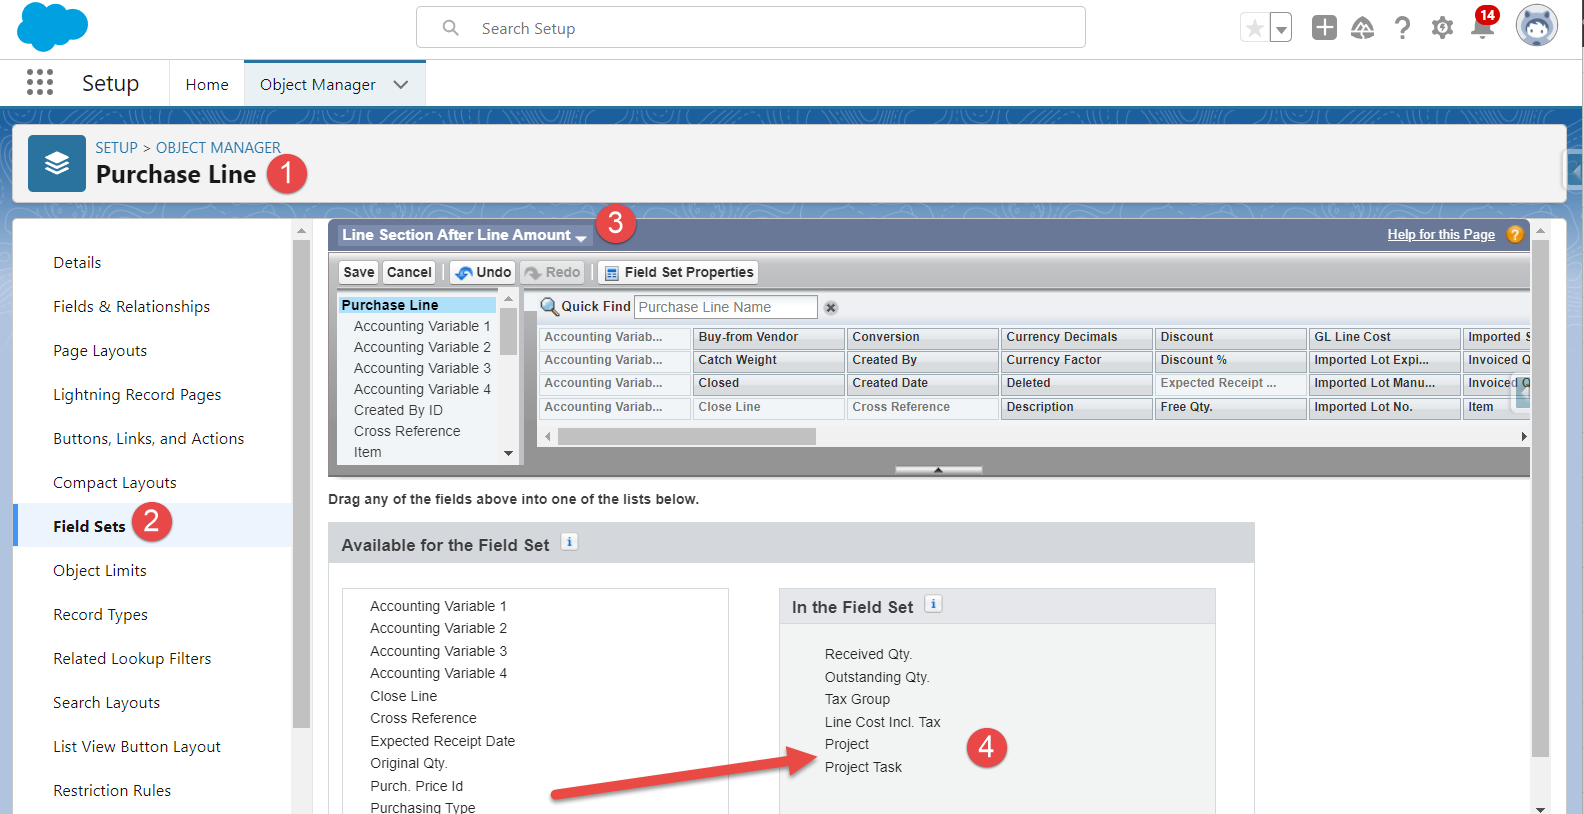Clear the Quick Find box with the X icon
This screenshot has height=814, width=1584.
(831, 308)
